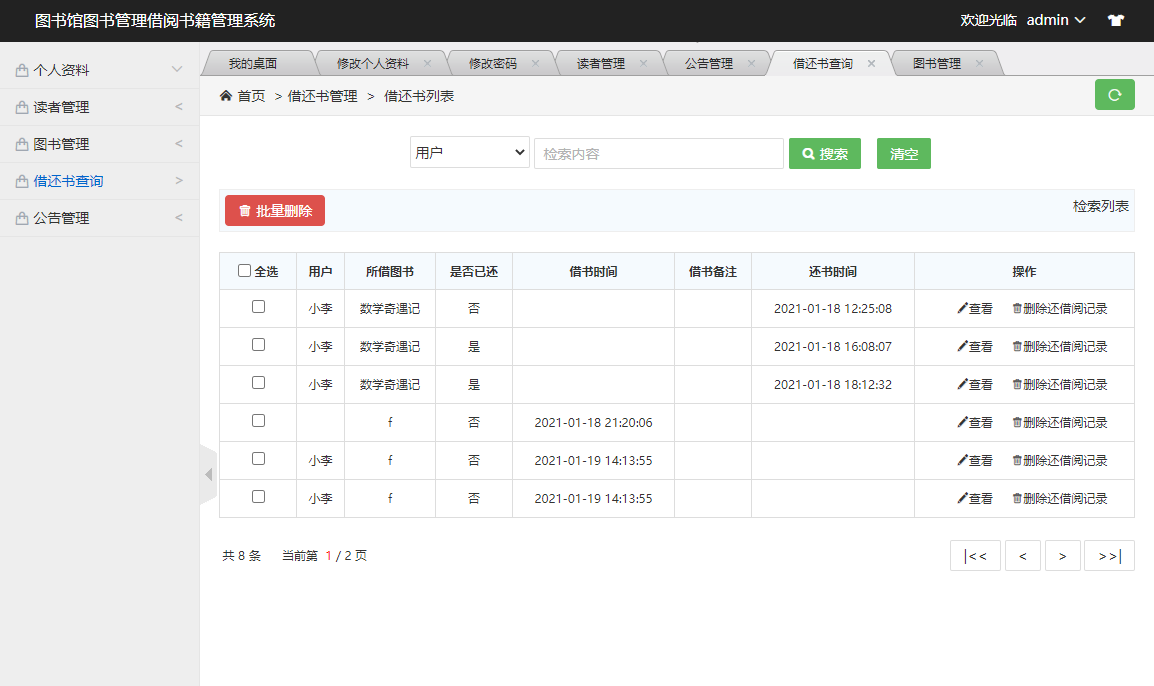Click the green refresh icon
The height and width of the screenshot is (686, 1154).
1114,94
